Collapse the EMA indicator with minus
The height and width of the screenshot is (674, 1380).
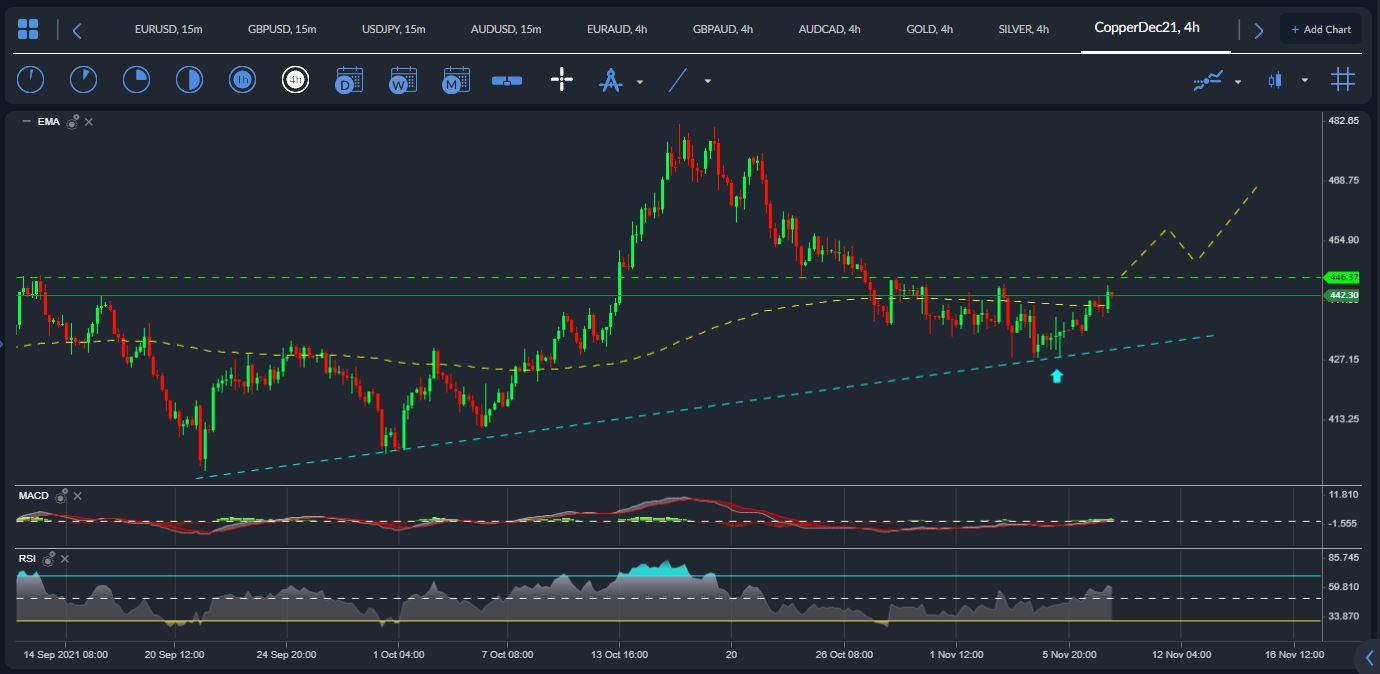click(26, 122)
